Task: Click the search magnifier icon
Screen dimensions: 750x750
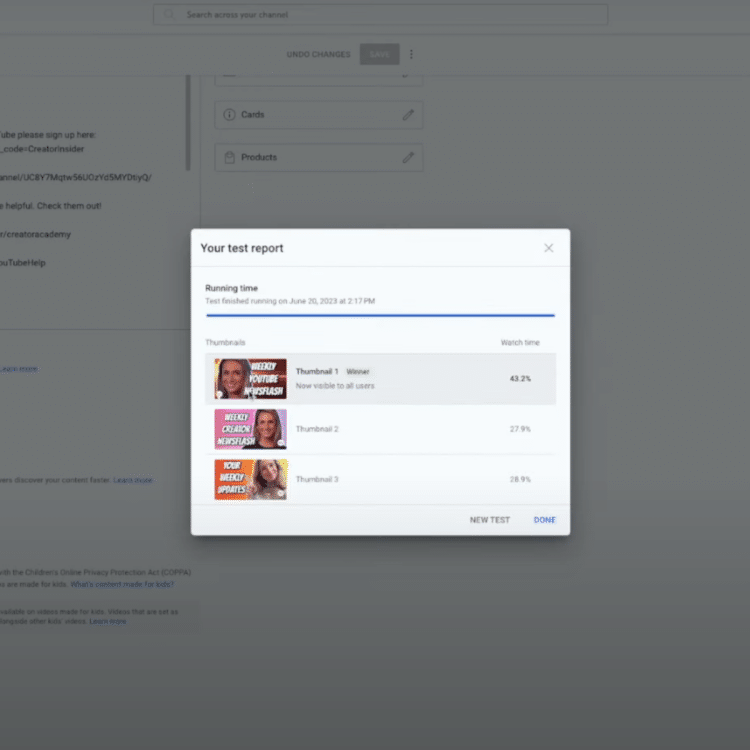Action: pyautogui.click(x=169, y=15)
